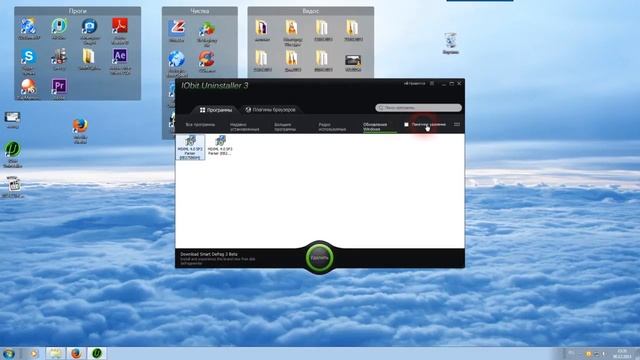Launch CCleaner from Чистка group
This screenshot has height=360, width=640.
[207, 62]
